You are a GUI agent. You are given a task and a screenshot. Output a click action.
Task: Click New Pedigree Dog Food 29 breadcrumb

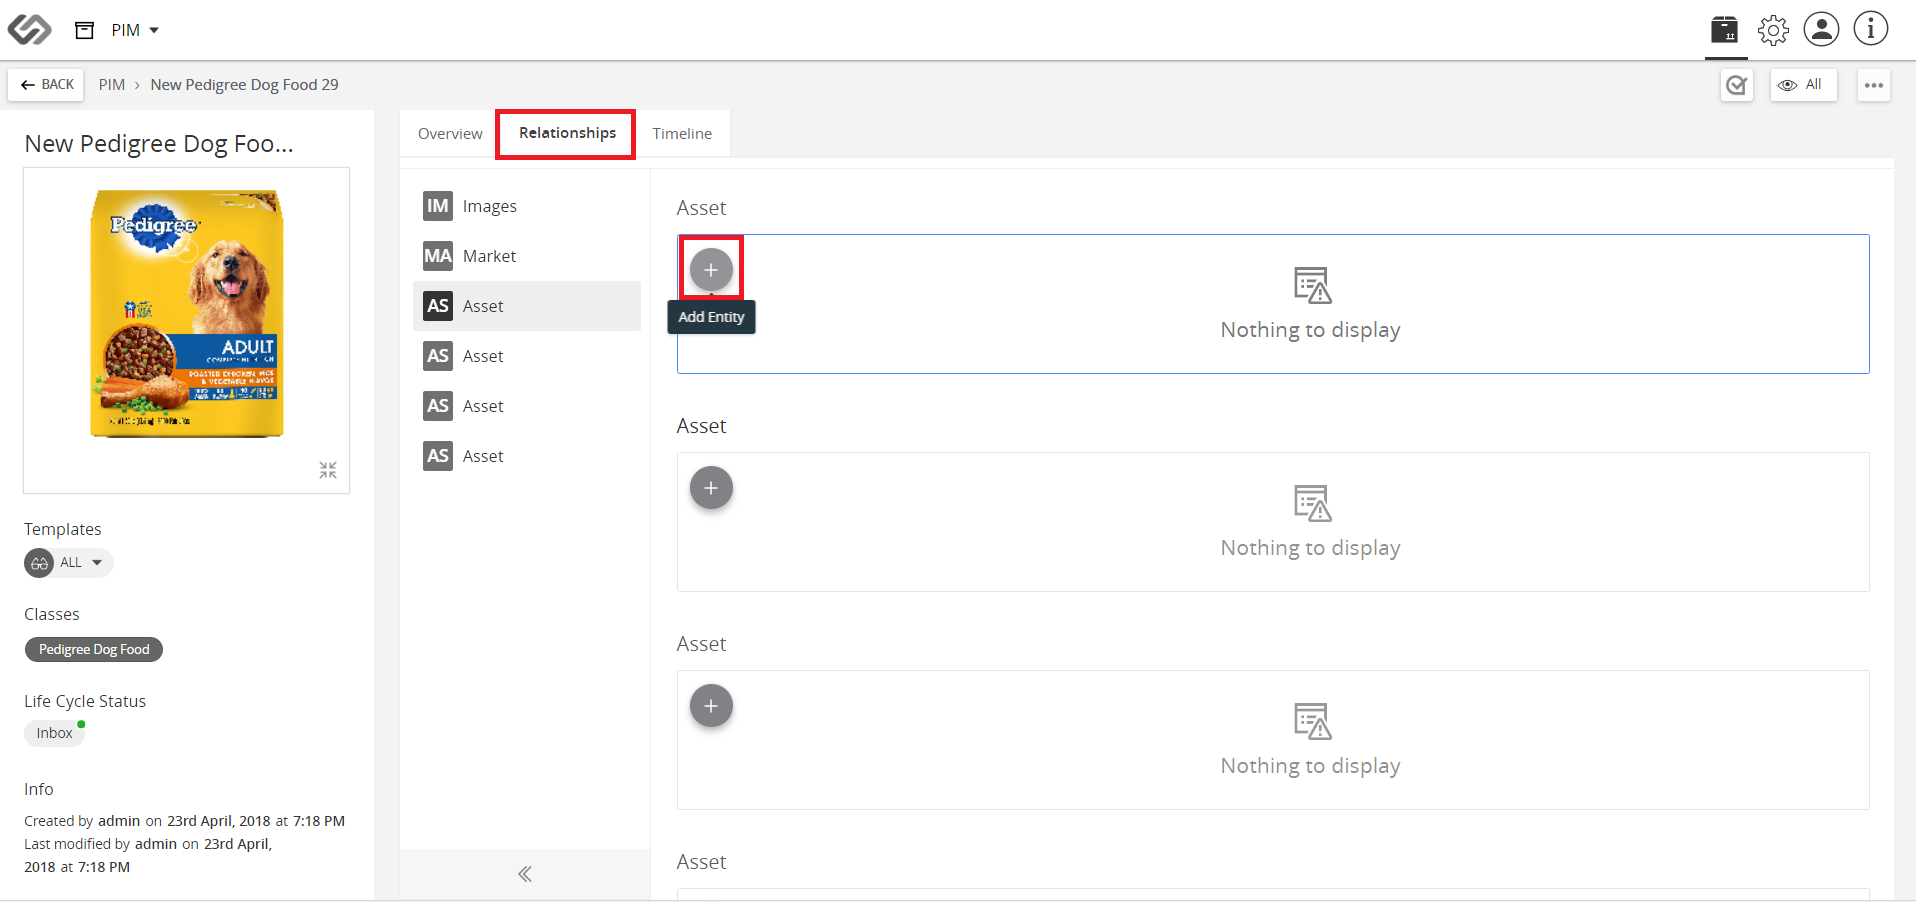pyautogui.click(x=244, y=85)
